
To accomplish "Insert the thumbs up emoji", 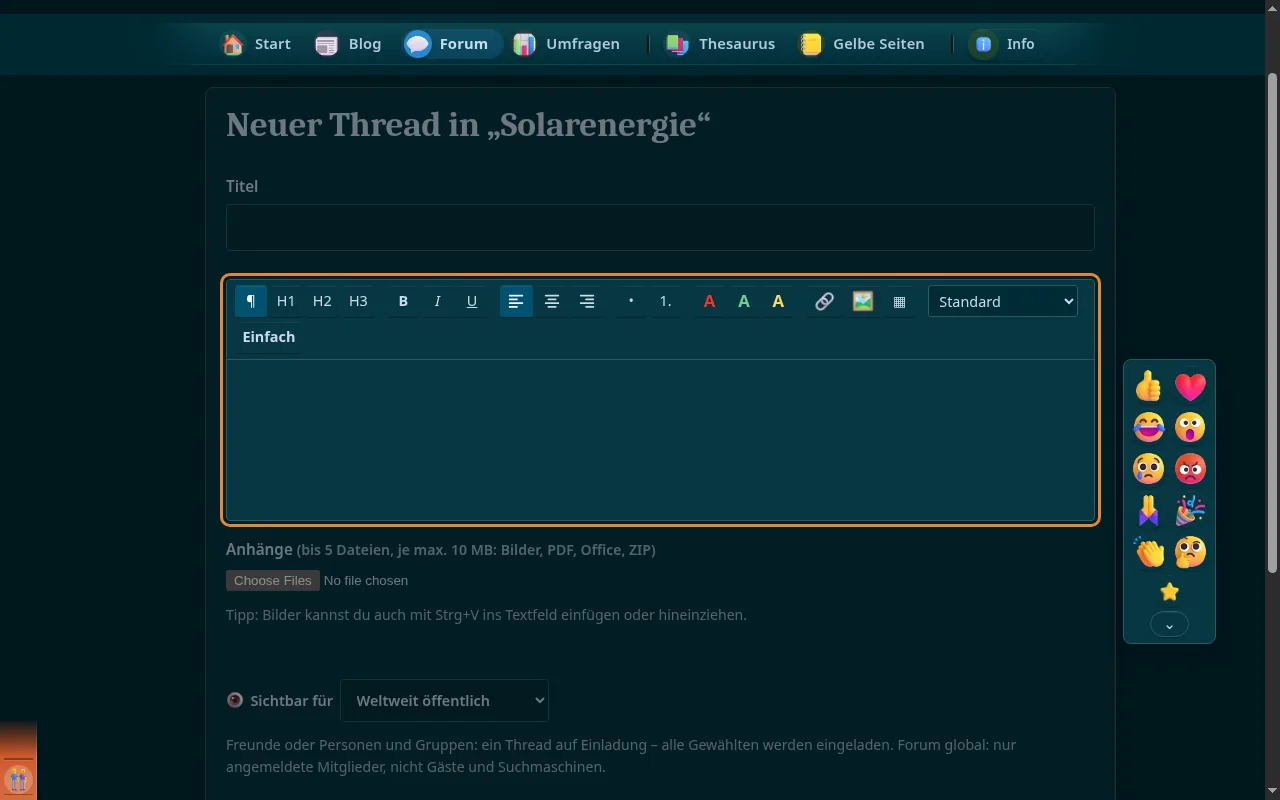I will [1149, 386].
